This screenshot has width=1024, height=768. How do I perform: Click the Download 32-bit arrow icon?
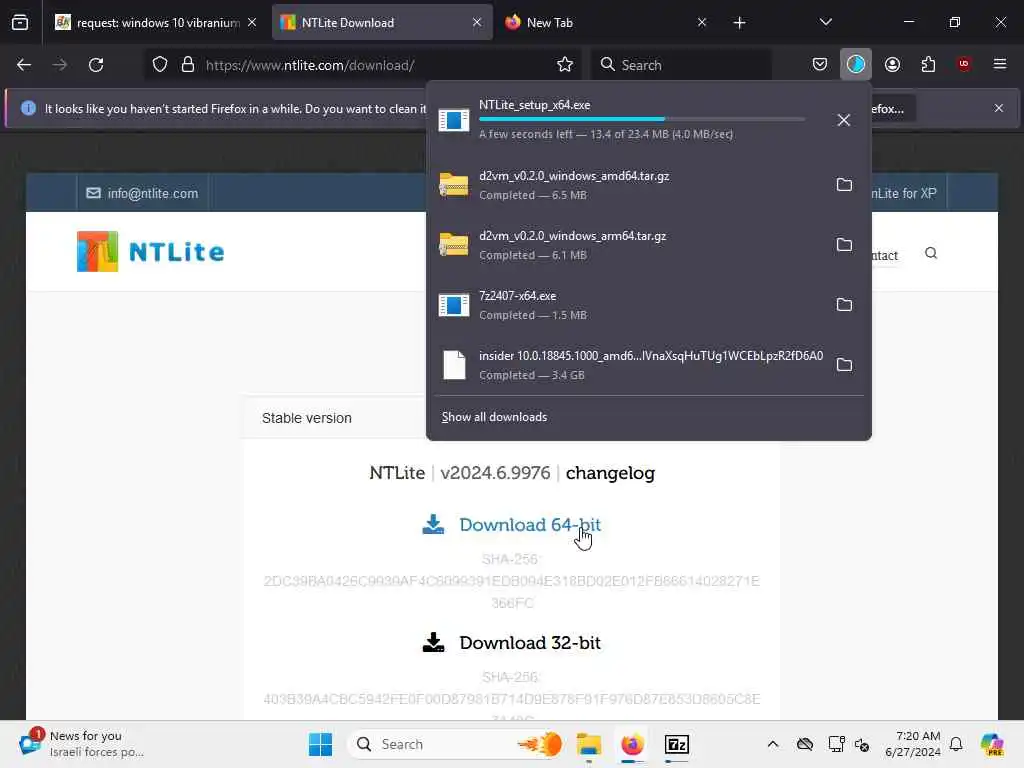433,643
